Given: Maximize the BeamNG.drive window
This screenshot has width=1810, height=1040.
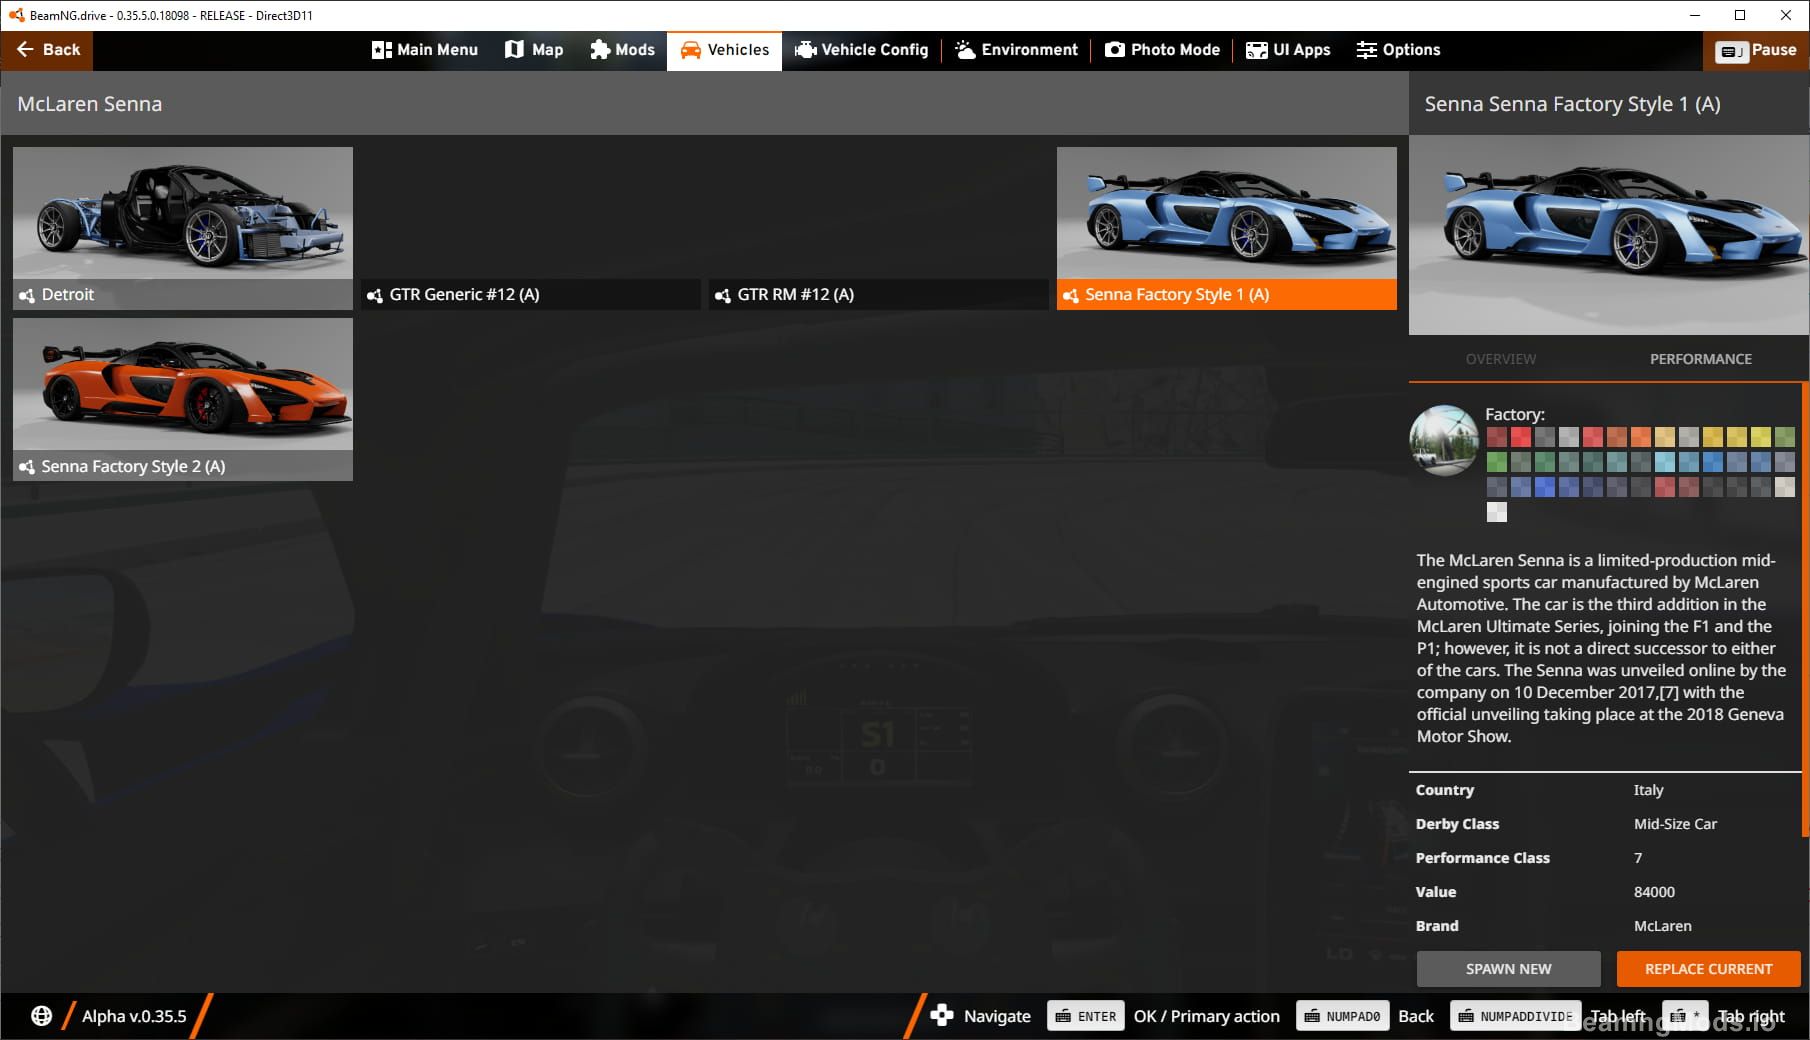Looking at the screenshot, I should click(1740, 15).
